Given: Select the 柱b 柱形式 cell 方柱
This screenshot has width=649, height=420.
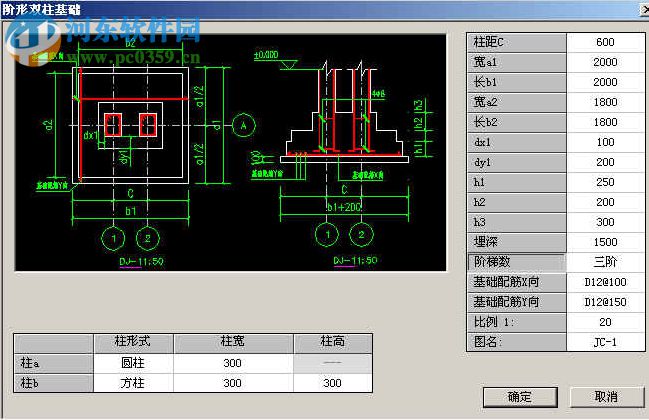Looking at the screenshot, I should [x=133, y=383].
